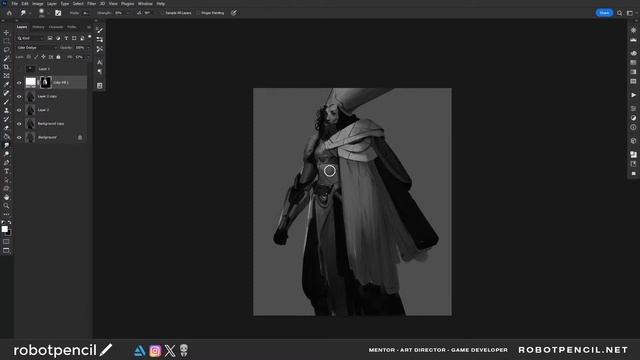Click the Artstation icon in the bottom banner
This screenshot has width=640, height=360.
coord(140,351)
